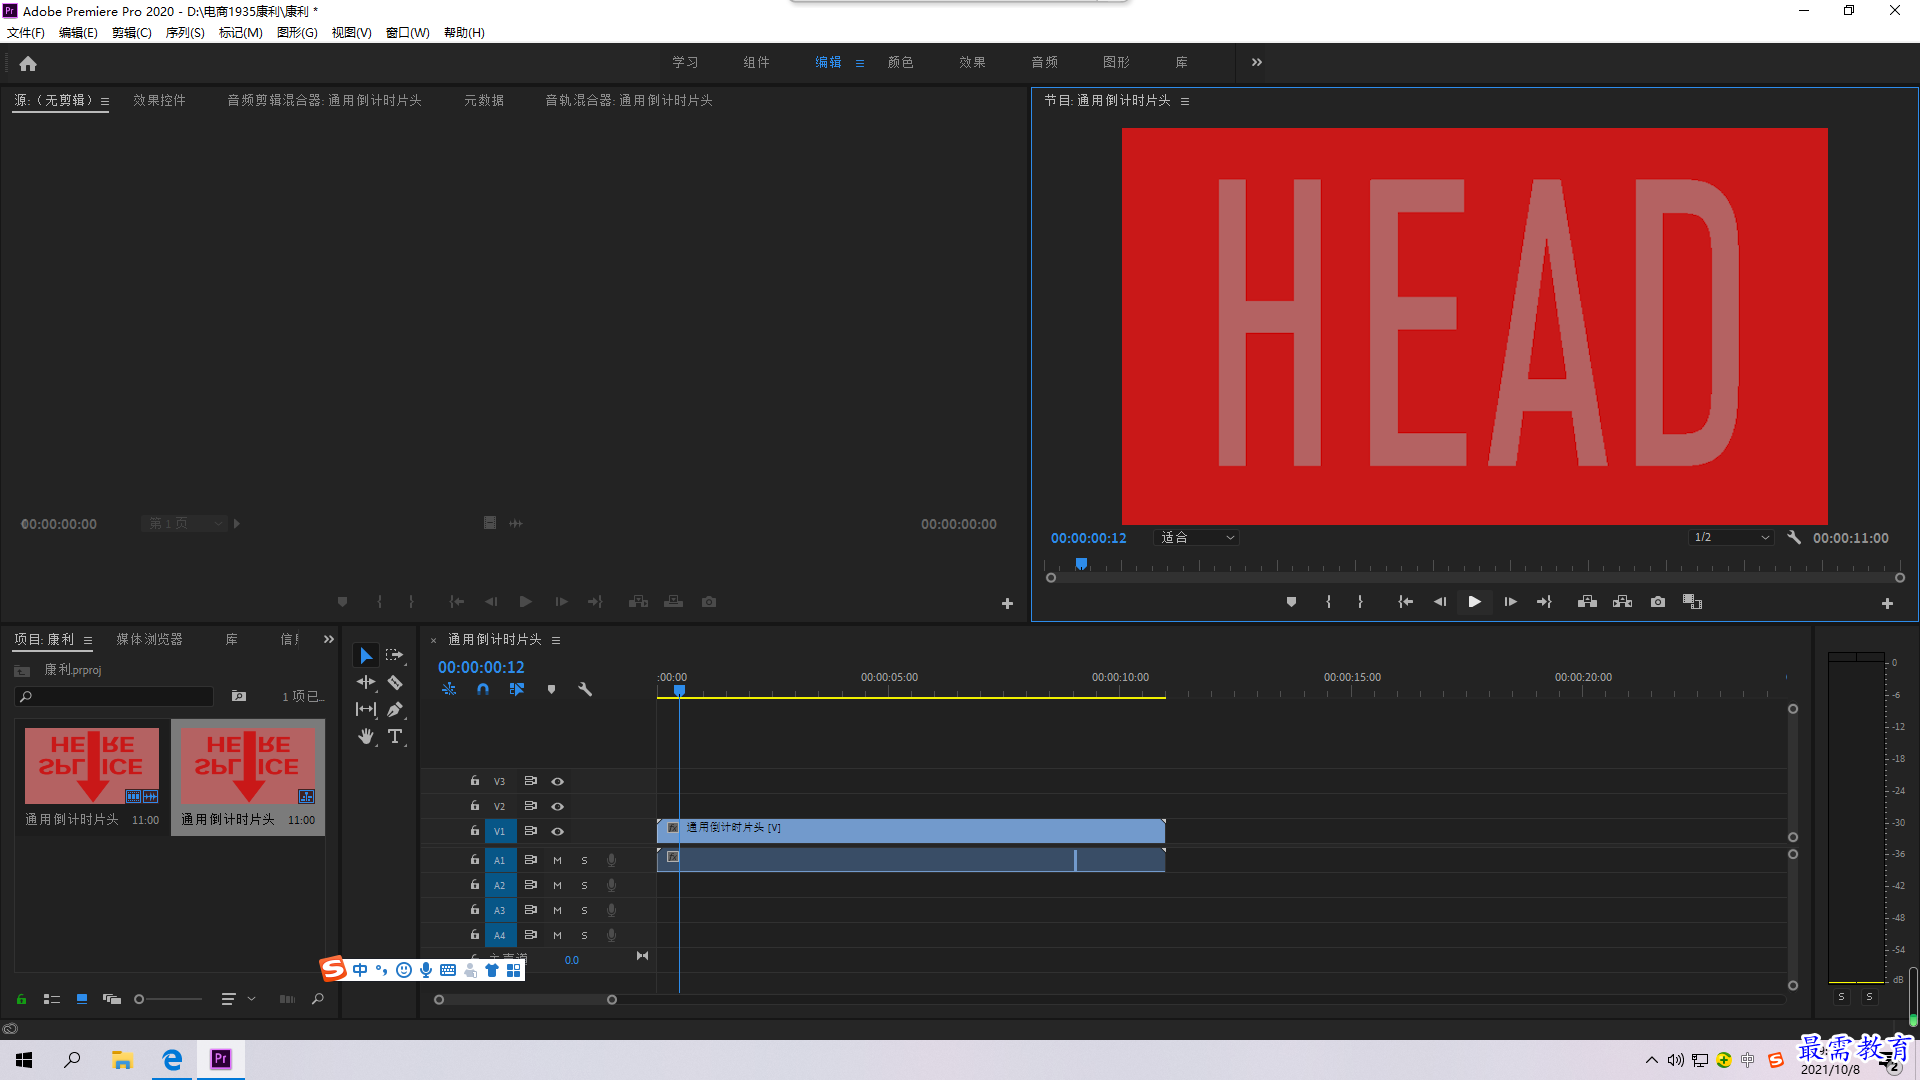This screenshot has width=1920, height=1080.
Task: Open the 剪辑(C) menu
Action: pyautogui.click(x=132, y=33)
